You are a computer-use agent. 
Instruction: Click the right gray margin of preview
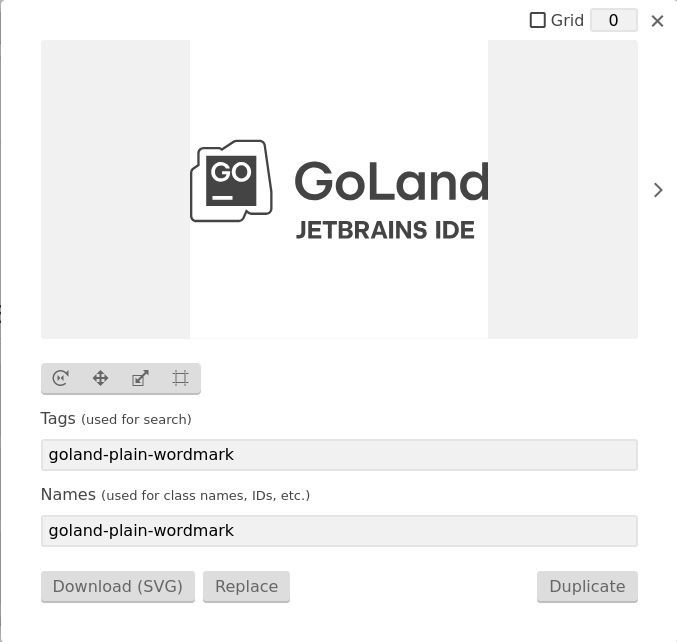tap(563, 189)
